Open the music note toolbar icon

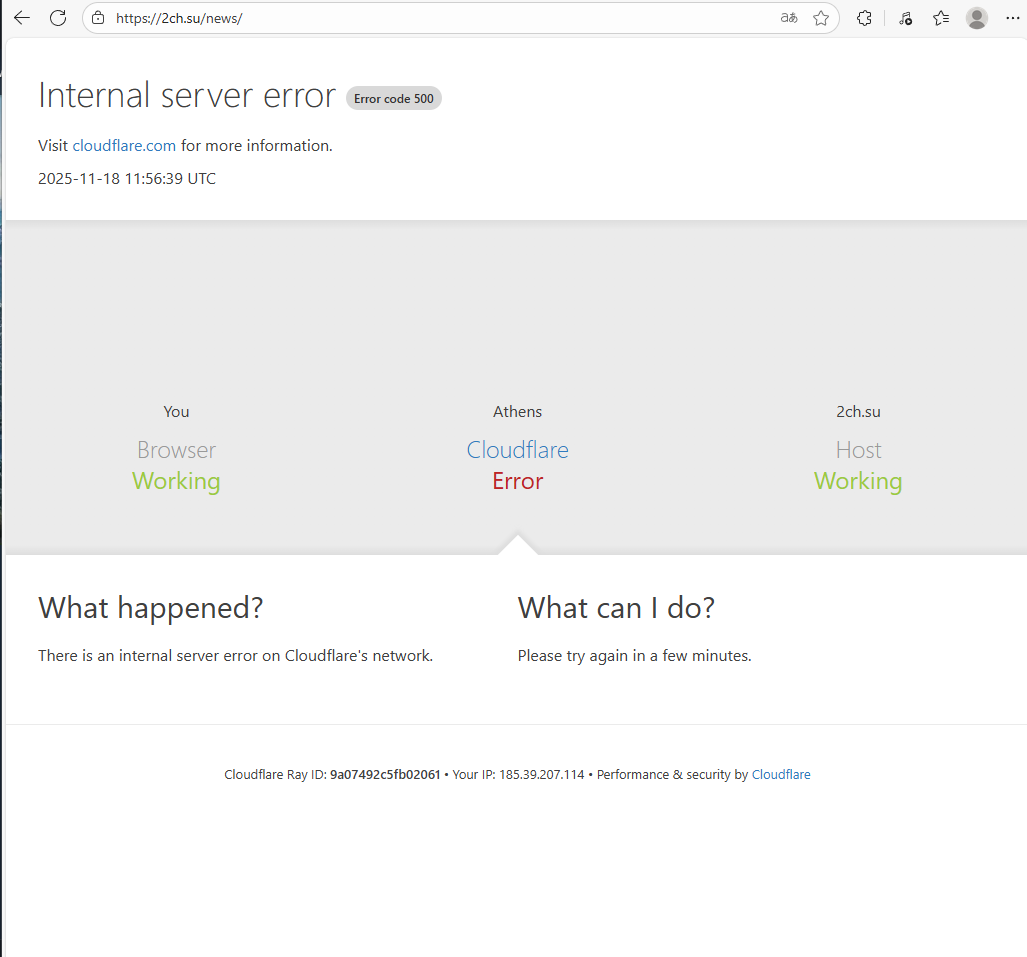(x=906, y=18)
